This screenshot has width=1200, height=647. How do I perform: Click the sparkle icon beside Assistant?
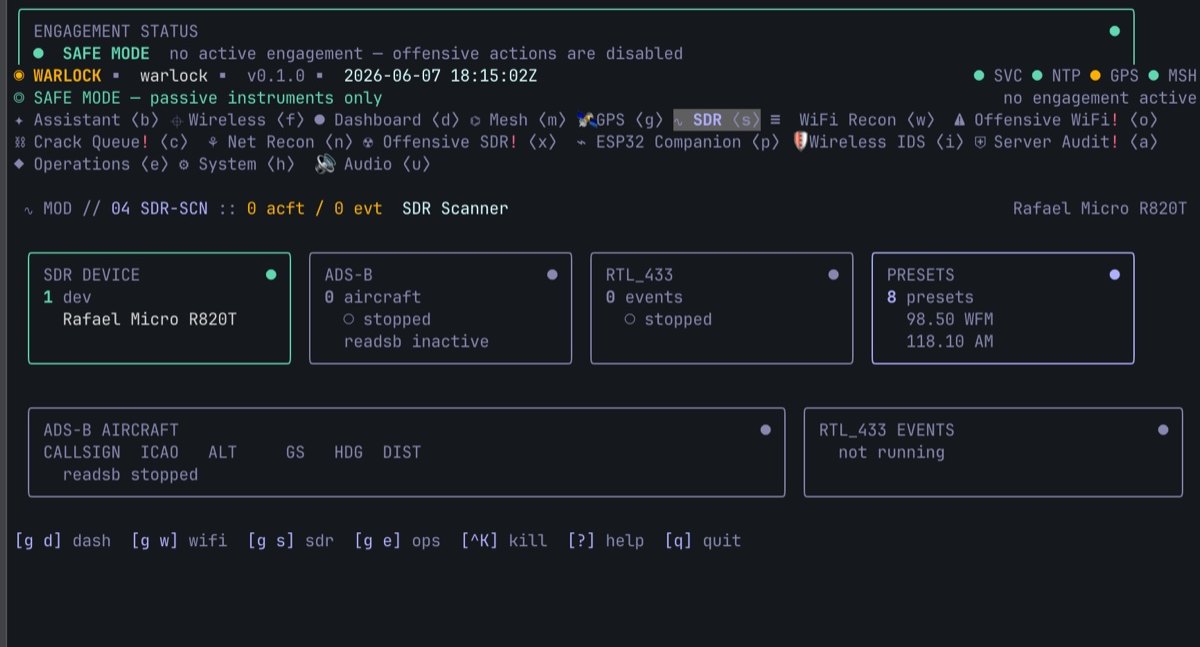coord(19,120)
